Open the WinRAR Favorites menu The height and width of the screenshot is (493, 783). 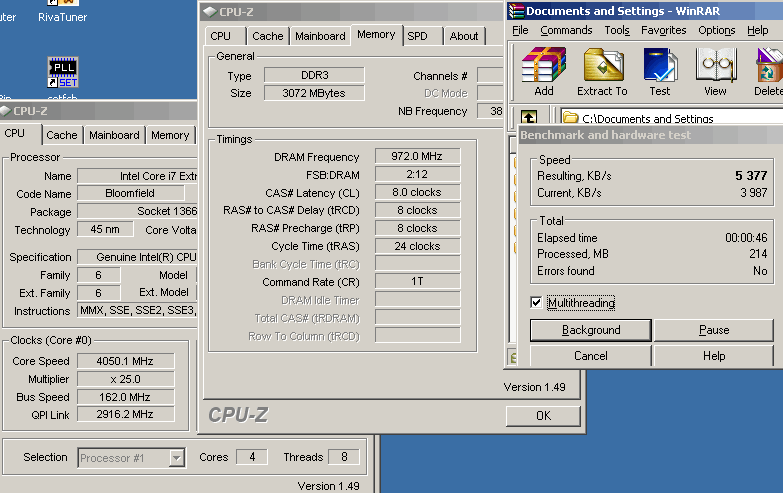(663, 30)
